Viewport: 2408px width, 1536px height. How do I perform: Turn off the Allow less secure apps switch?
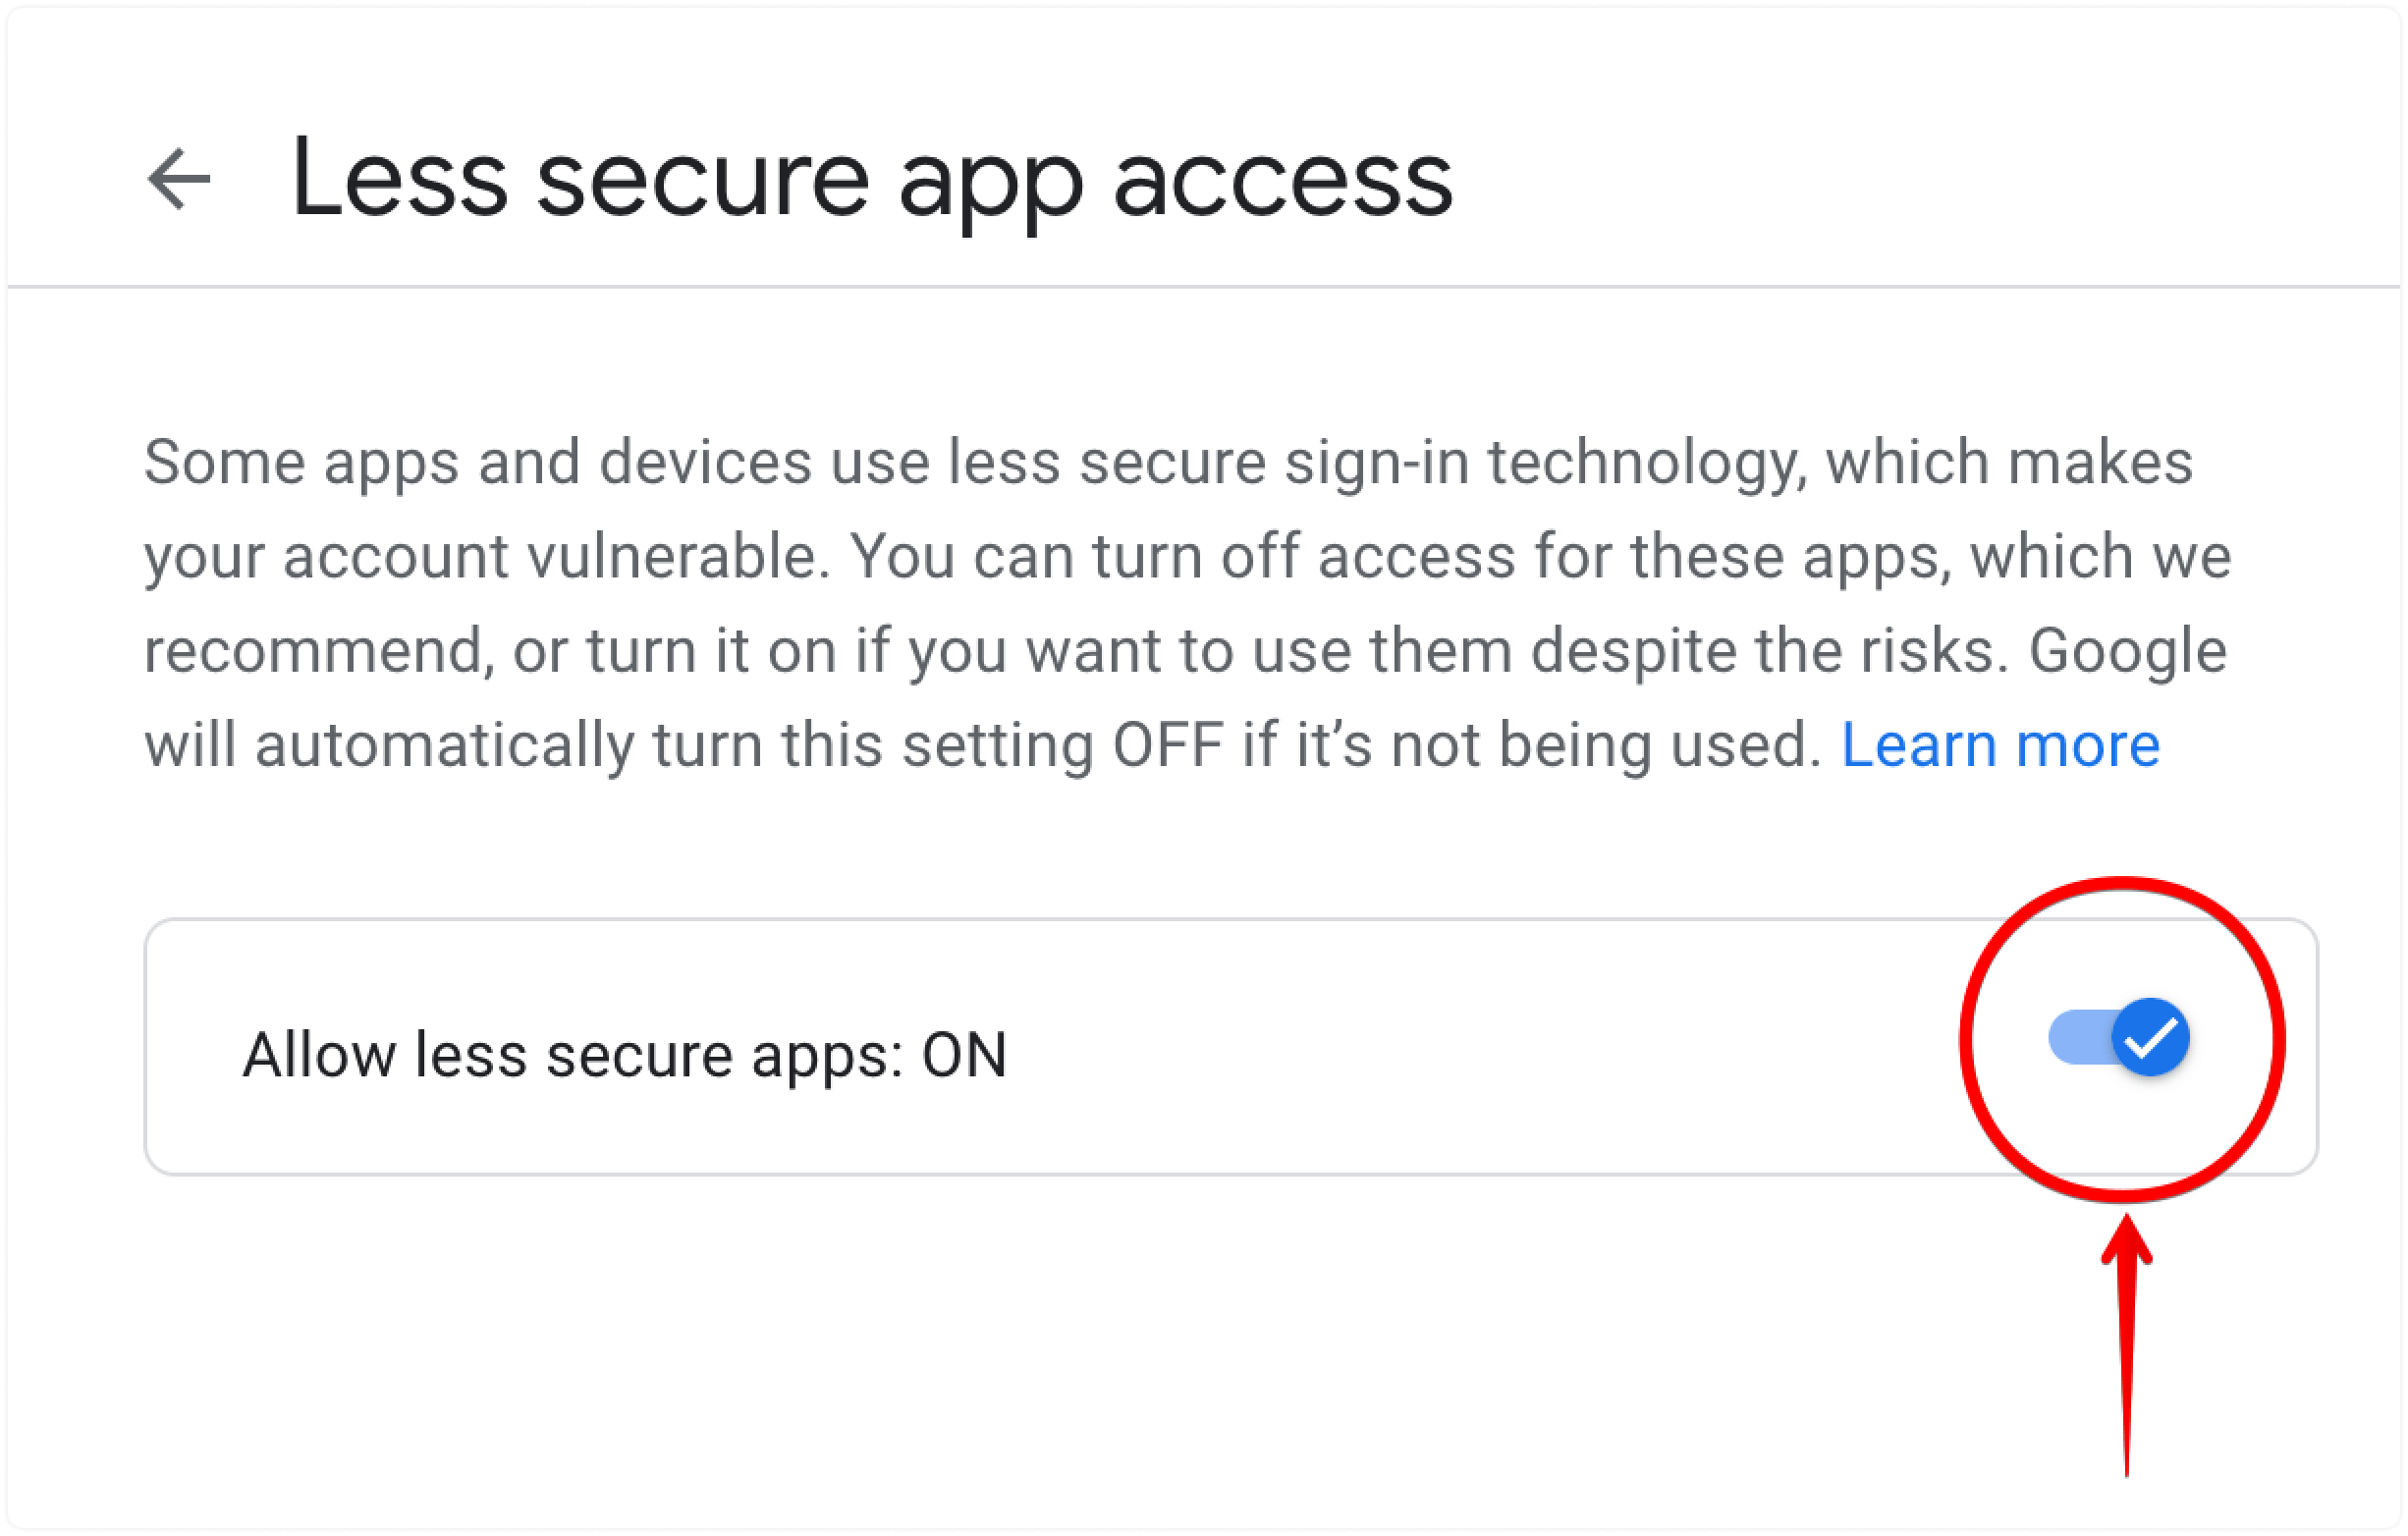(x=2119, y=1037)
